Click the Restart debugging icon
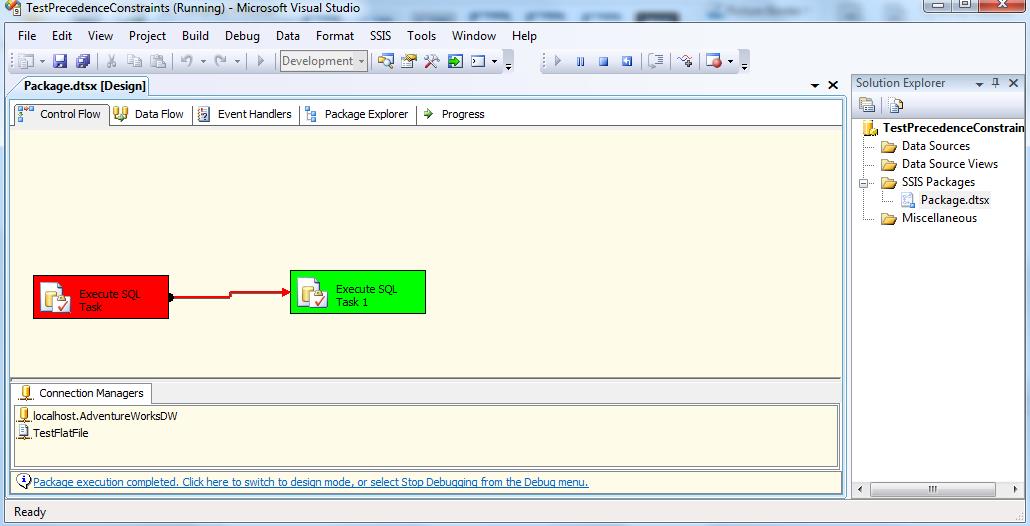The image size is (1030, 526). pyautogui.click(x=627, y=61)
